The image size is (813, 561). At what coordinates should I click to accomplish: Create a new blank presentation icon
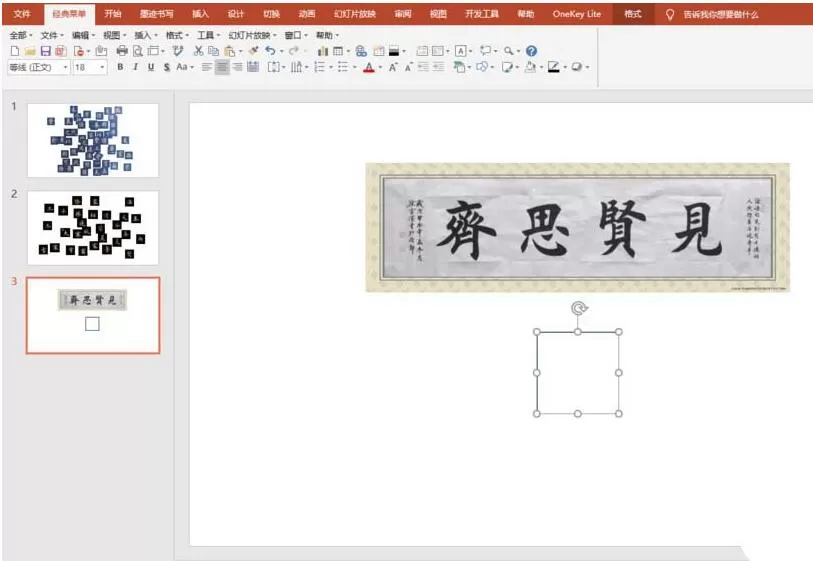click(x=15, y=51)
